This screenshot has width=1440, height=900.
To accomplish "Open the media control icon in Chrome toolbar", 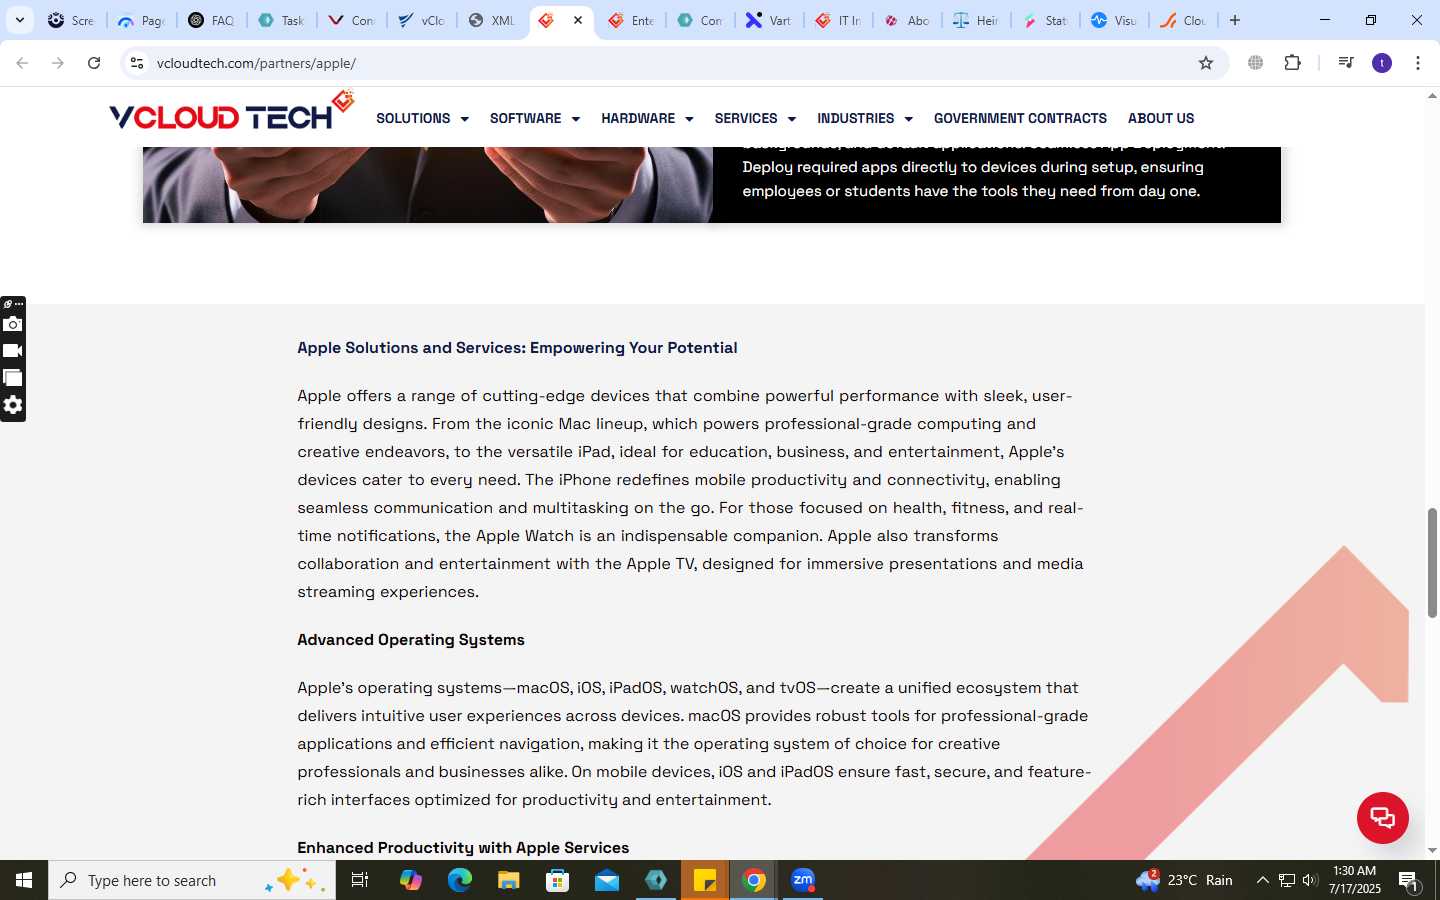I will tap(1346, 63).
